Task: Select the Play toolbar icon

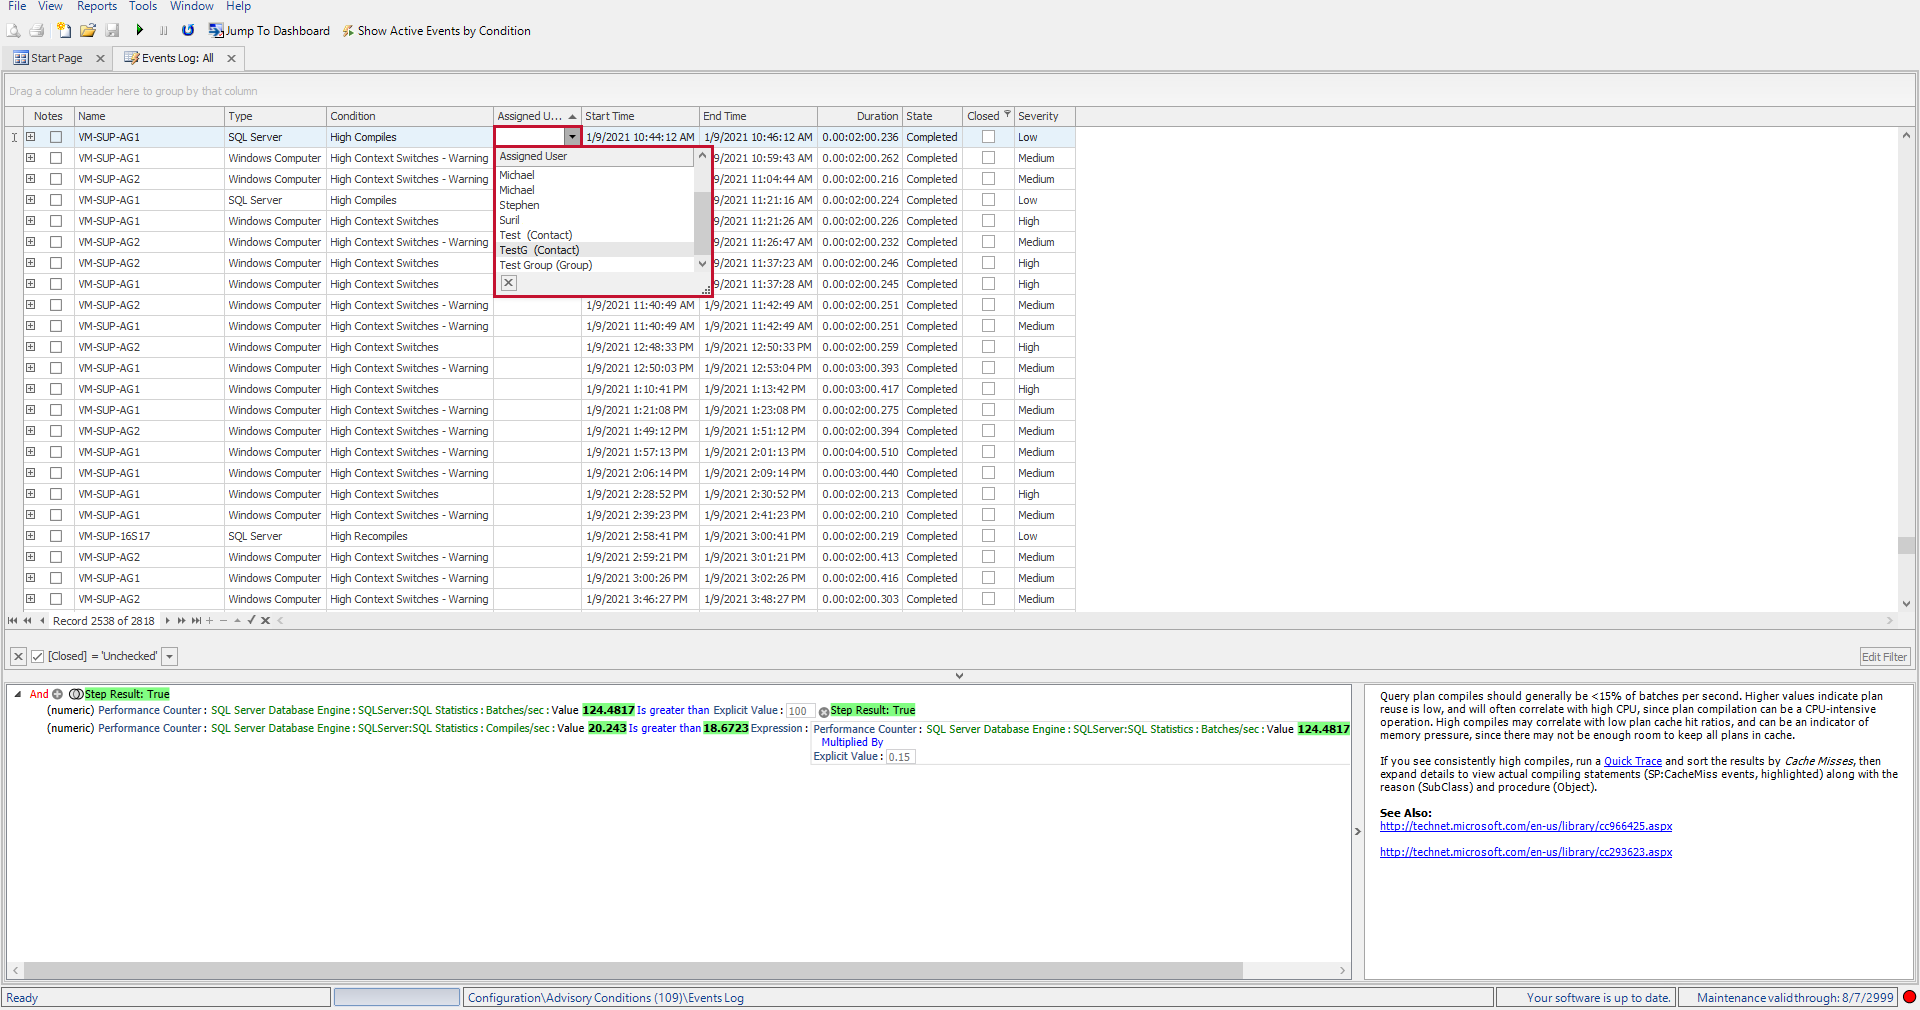Action: pyautogui.click(x=140, y=30)
